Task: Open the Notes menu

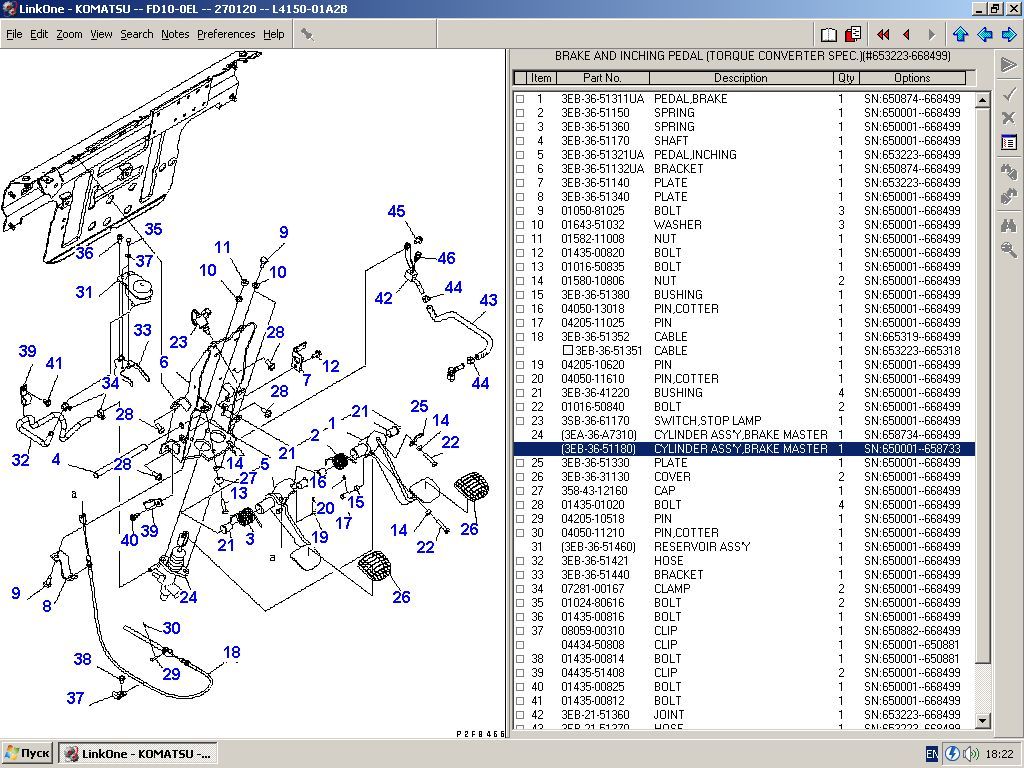Action: (175, 34)
